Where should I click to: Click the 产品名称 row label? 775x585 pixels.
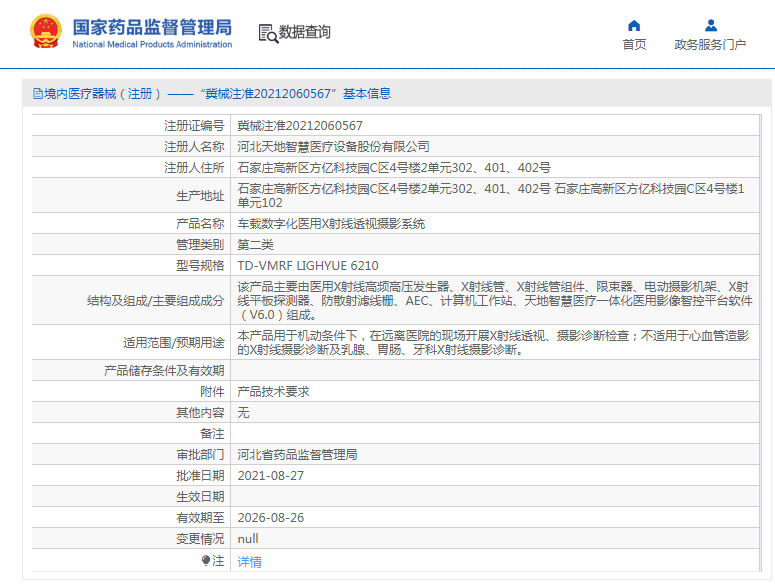click(200, 224)
